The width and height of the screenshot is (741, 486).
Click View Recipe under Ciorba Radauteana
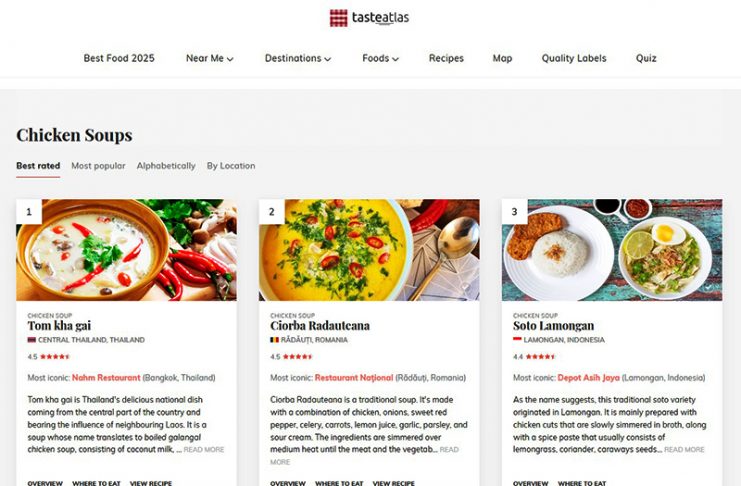[x=393, y=483]
